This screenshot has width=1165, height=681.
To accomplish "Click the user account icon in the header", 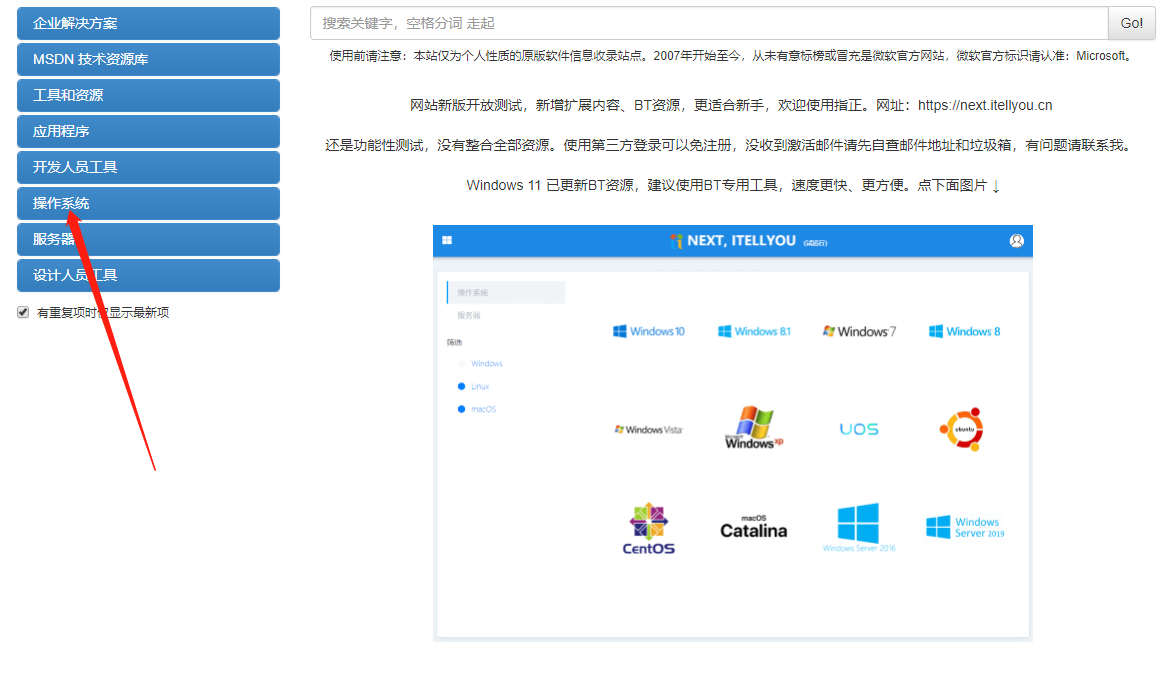I will [x=1017, y=240].
